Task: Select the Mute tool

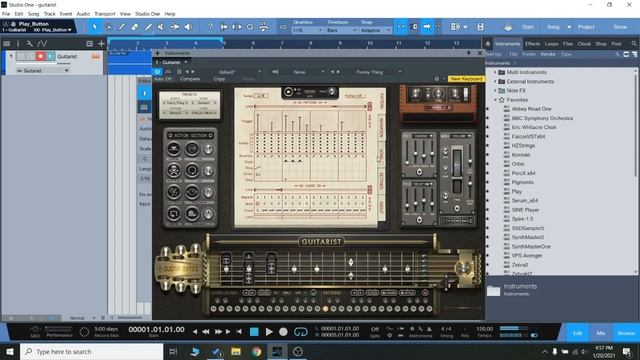Action: click(x=161, y=27)
